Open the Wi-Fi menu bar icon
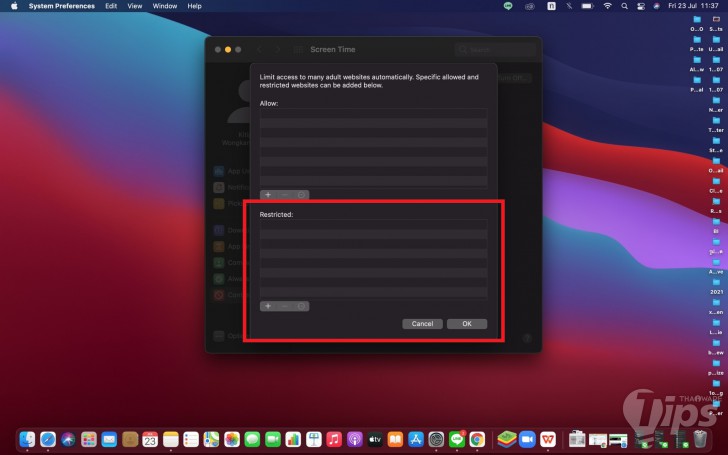Viewport: 728px width, 455px height. (x=607, y=6)
